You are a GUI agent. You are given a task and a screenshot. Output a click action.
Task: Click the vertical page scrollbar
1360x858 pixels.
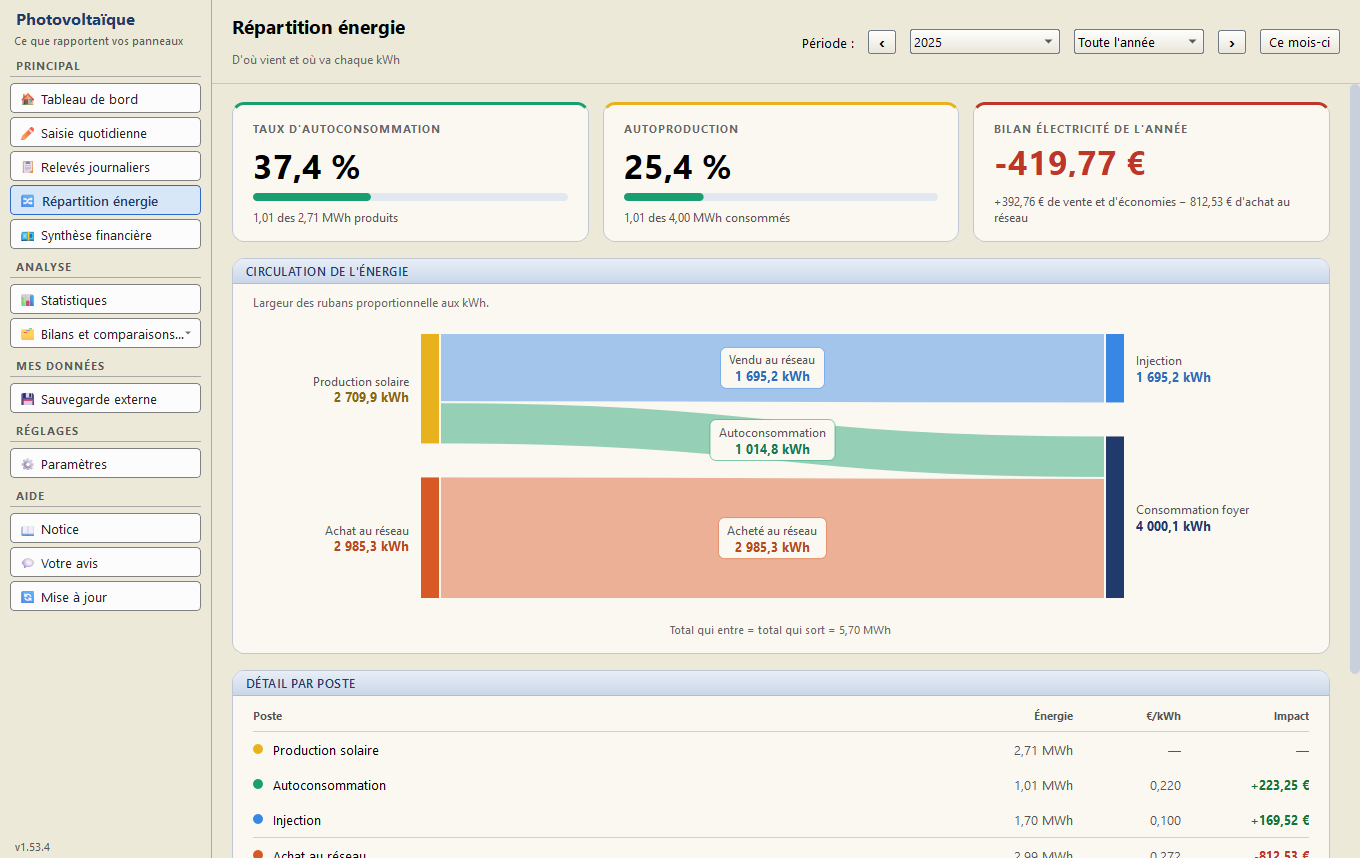point(1355,378)
